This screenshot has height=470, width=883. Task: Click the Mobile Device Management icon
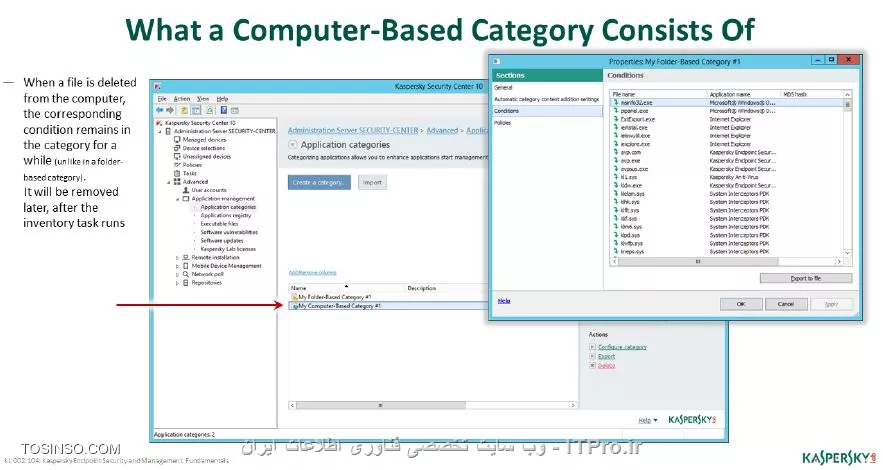[x=186, y=266]
